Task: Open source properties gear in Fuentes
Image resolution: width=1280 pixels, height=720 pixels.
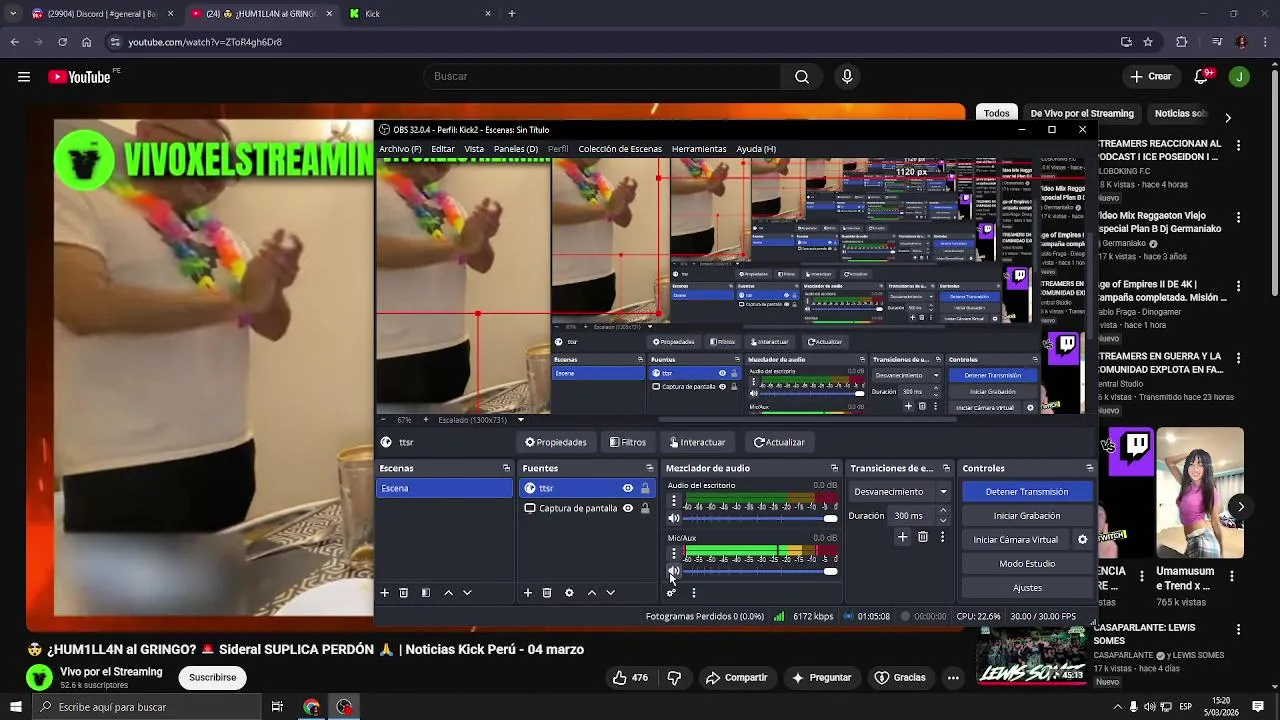Action: [569, 593]
